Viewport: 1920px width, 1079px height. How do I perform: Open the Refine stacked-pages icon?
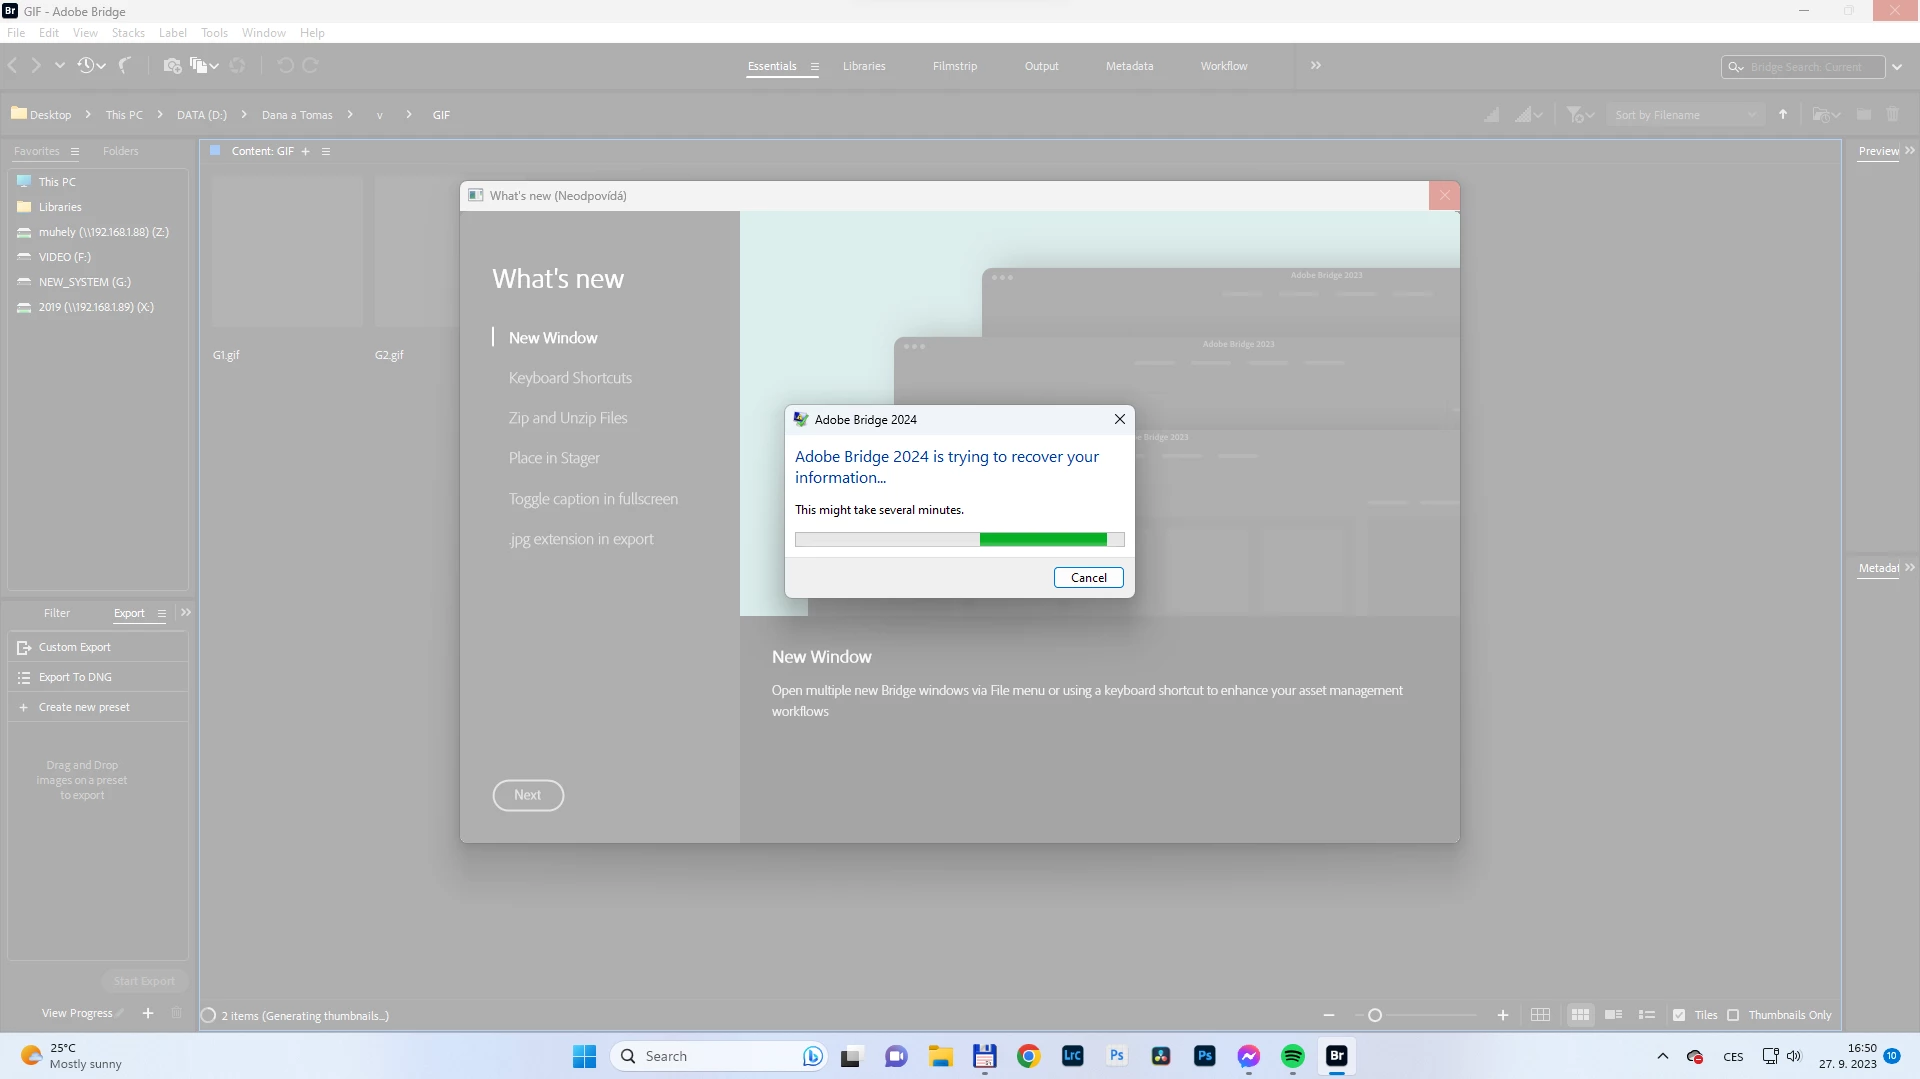(x=204, y=65)
